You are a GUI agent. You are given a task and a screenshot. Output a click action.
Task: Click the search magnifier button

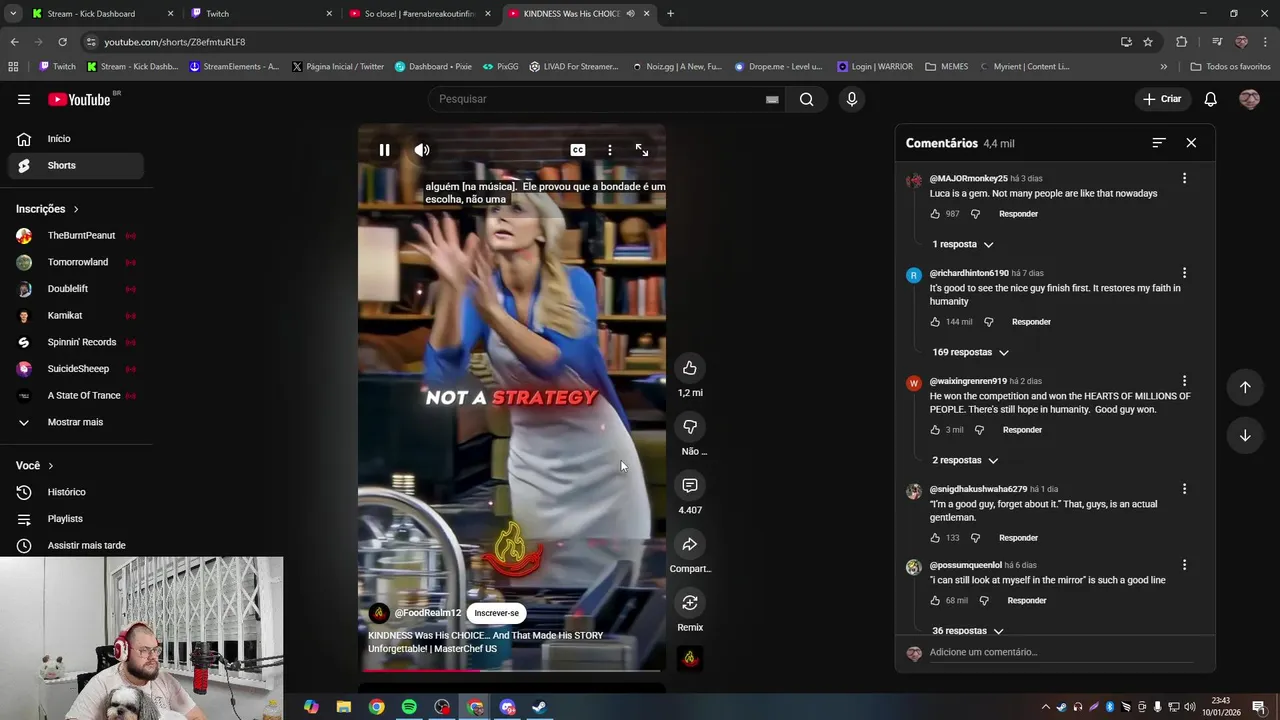(x=806, y=99)
